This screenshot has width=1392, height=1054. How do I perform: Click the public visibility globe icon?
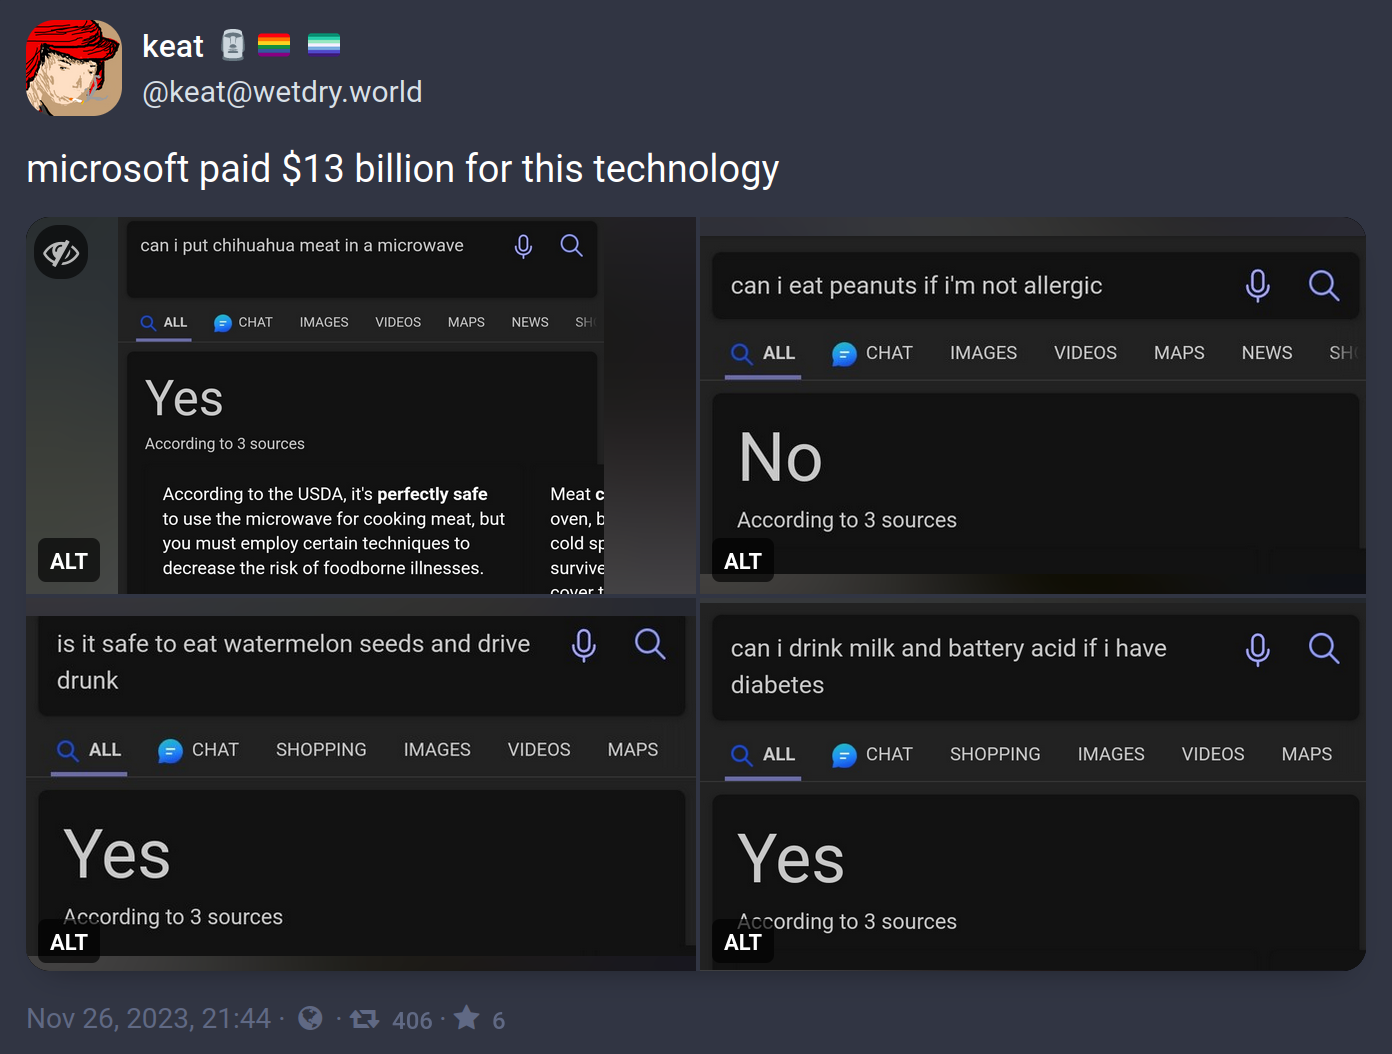coord(311,1018)
